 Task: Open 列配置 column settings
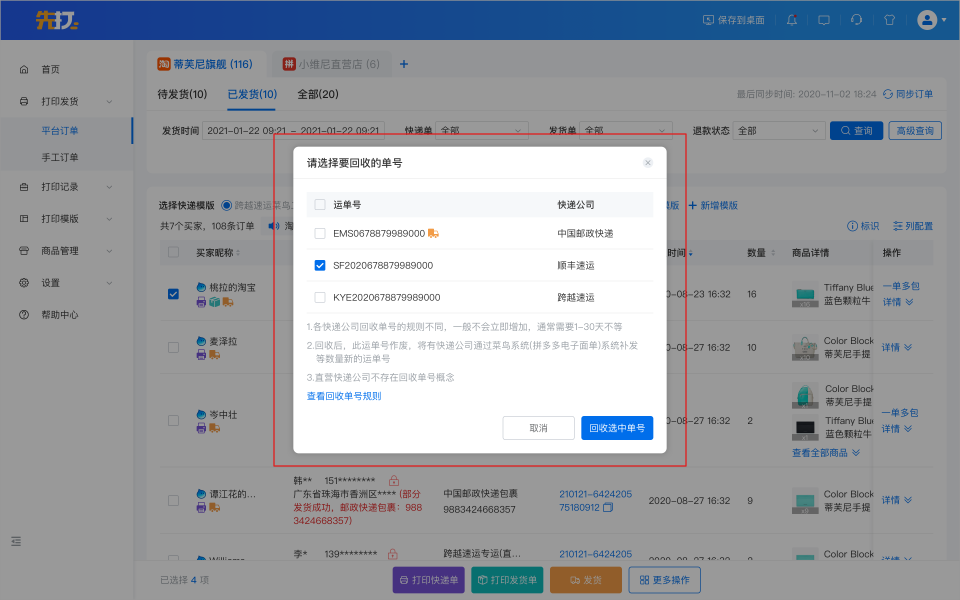[x=913, y=226]
